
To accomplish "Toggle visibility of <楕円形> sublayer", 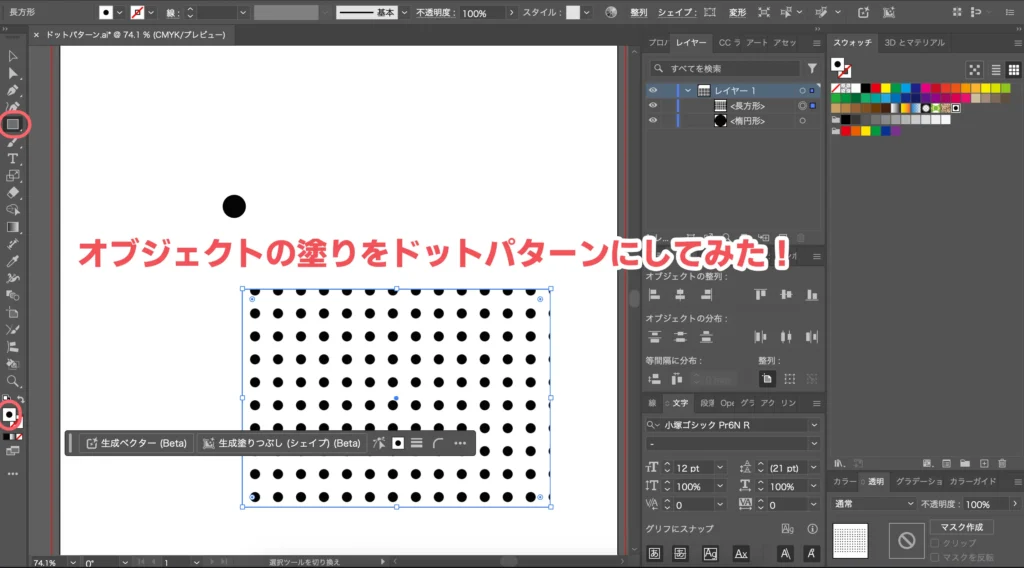I will click(653, 120).
